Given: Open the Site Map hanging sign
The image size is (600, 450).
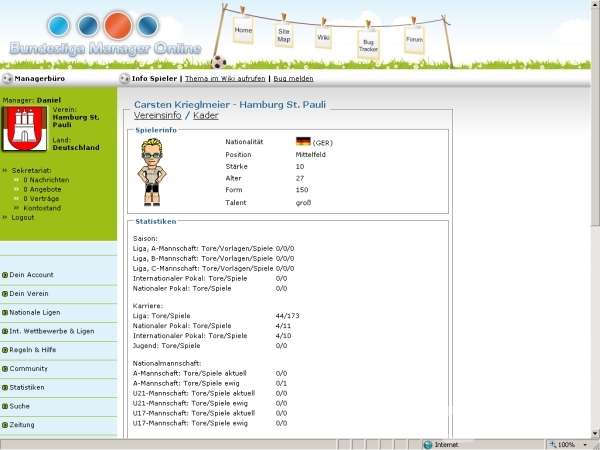Looking at the screenshot, I should coord(284,36).
